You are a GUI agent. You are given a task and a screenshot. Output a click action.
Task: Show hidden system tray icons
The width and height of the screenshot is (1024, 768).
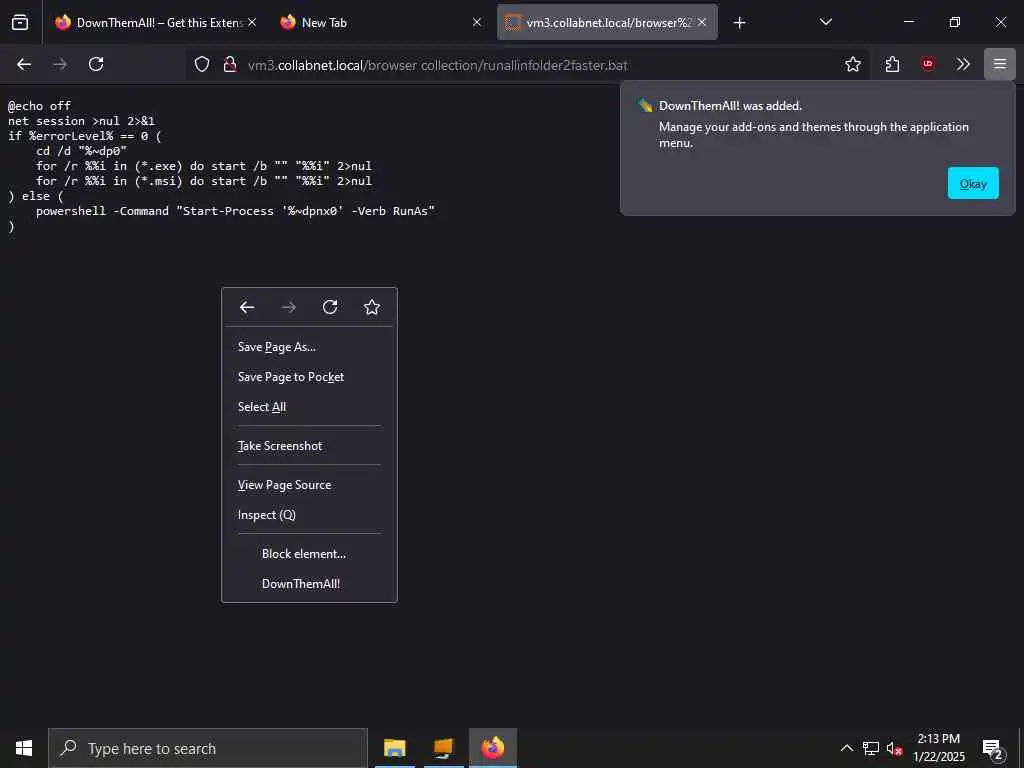pyautogui.click(x=846, y=748)
